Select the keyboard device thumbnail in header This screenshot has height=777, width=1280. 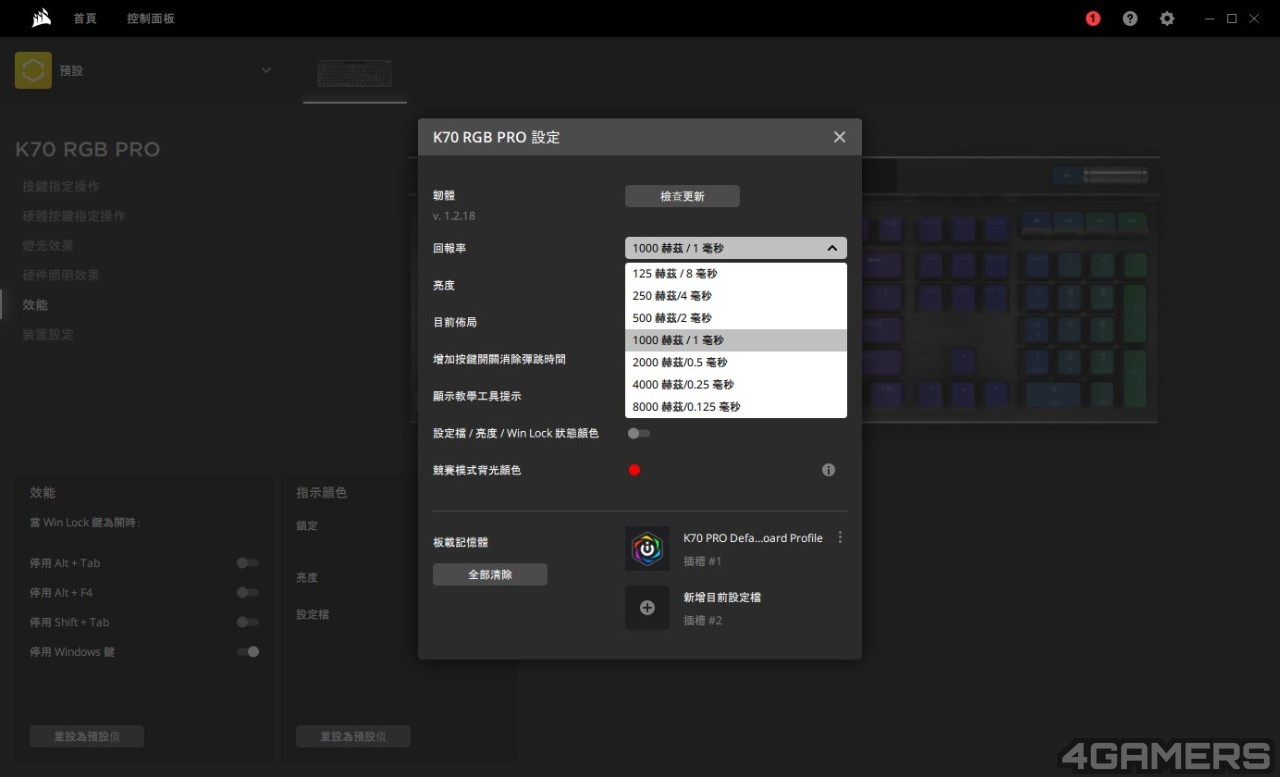tap(355, 74)
